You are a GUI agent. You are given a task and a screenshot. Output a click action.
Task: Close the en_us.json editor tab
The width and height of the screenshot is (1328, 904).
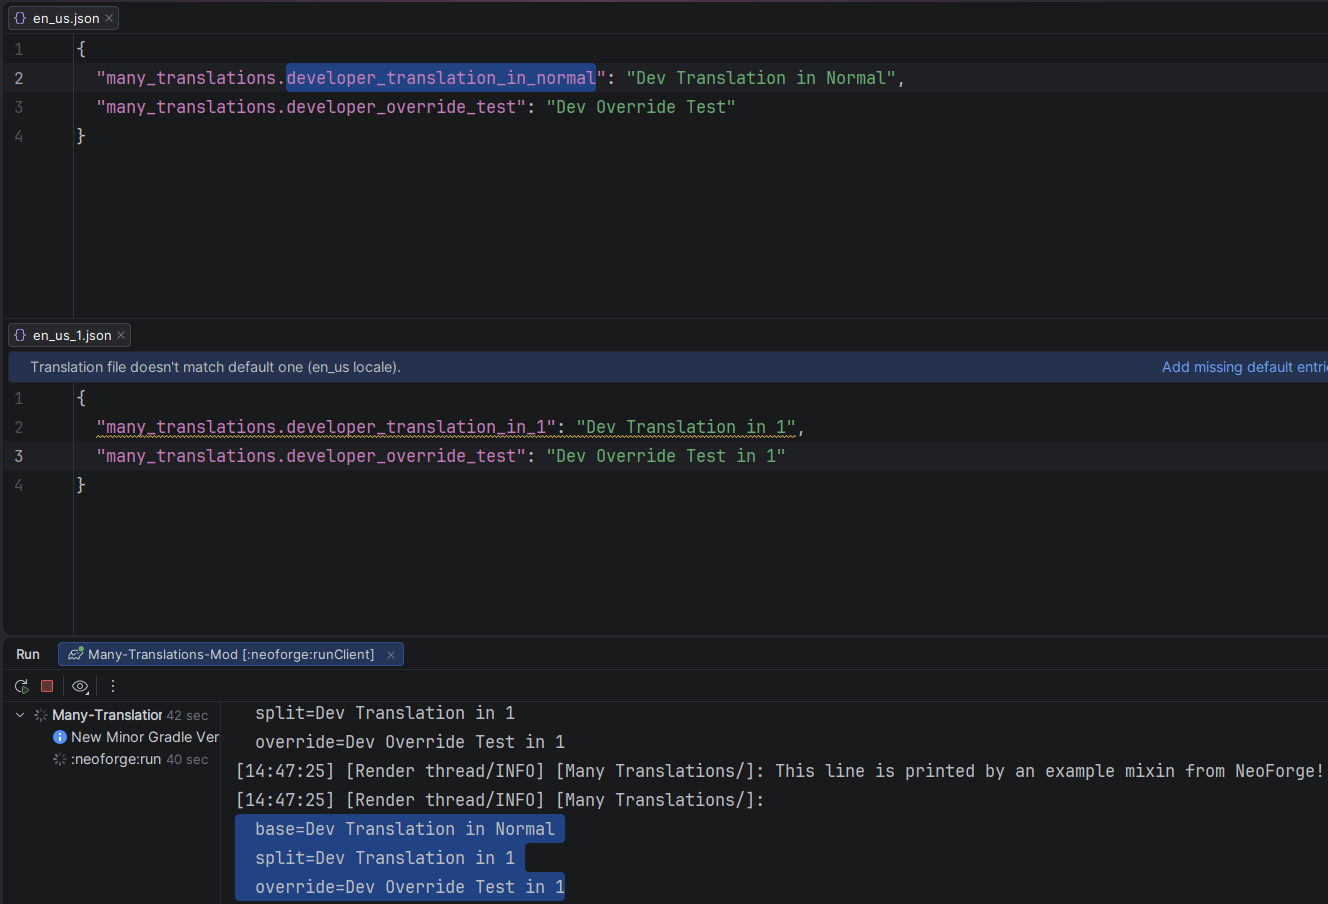(109, 18)
